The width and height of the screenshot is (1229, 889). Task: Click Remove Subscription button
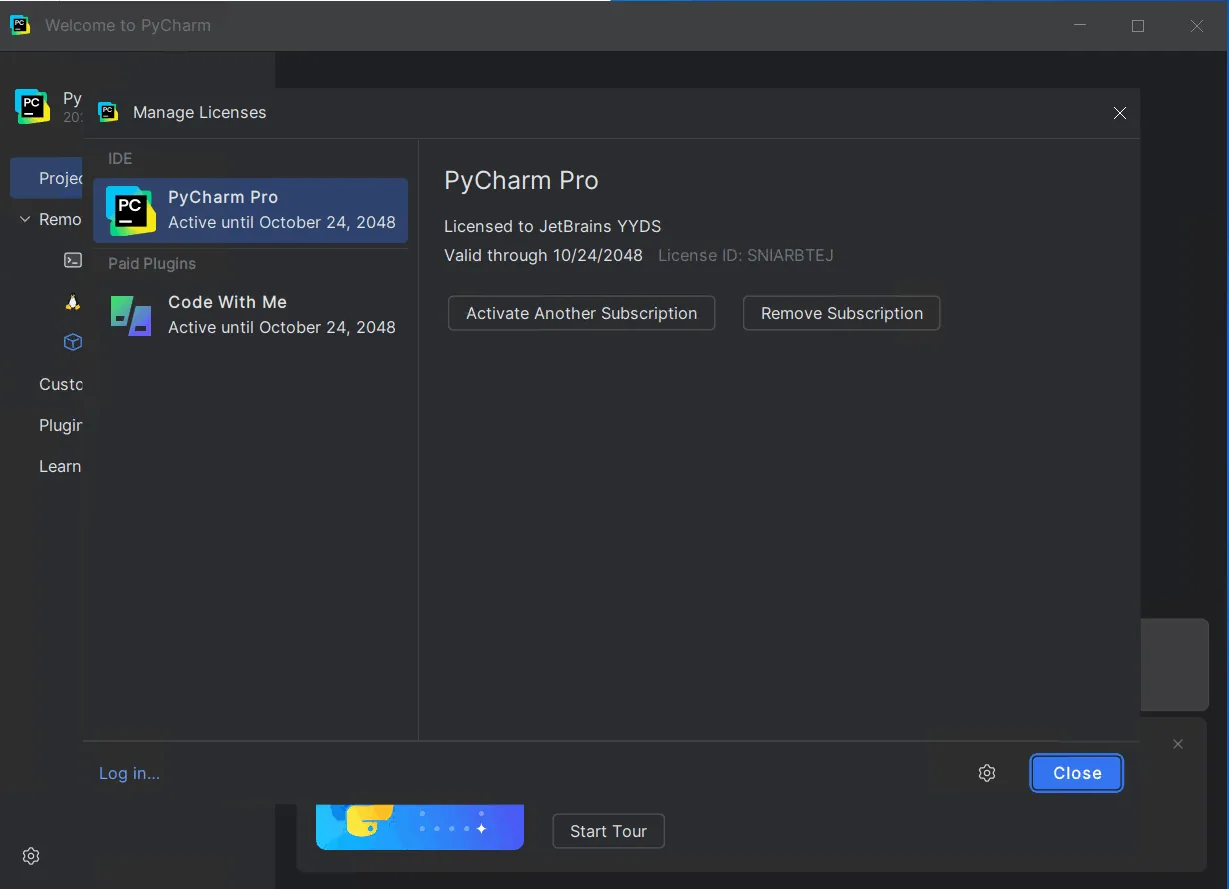[841, 313]
